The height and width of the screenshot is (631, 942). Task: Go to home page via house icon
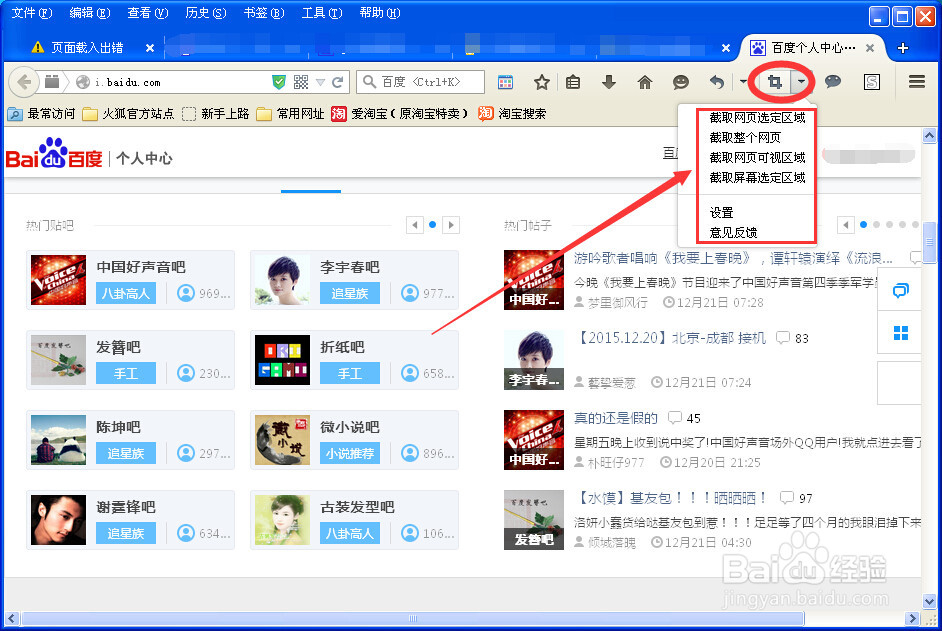645,82
